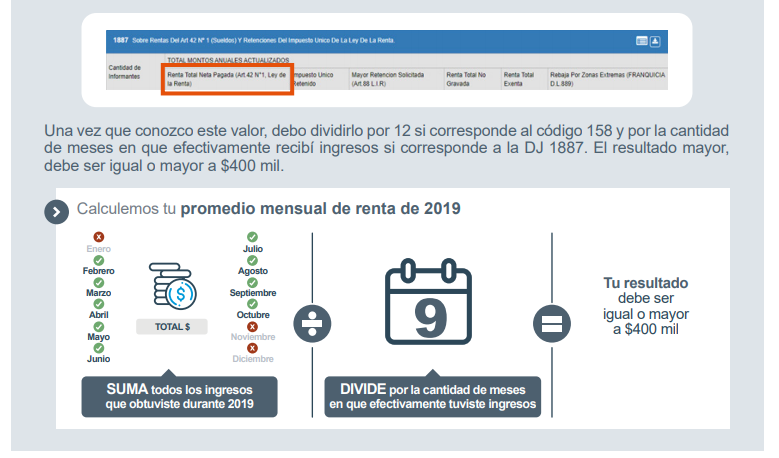Click the green check above Agosto
The image size is (779, 458).
tap(252, 260)
